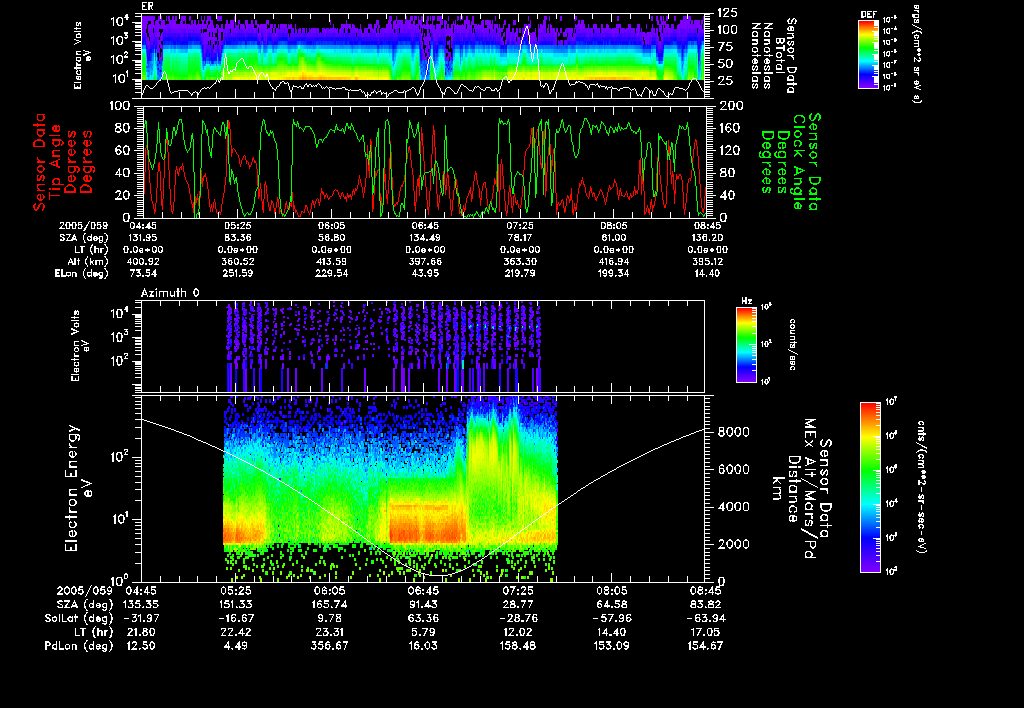Click the ELon value 73.54
1024x708 pixels.
click(x=144, y=273)
